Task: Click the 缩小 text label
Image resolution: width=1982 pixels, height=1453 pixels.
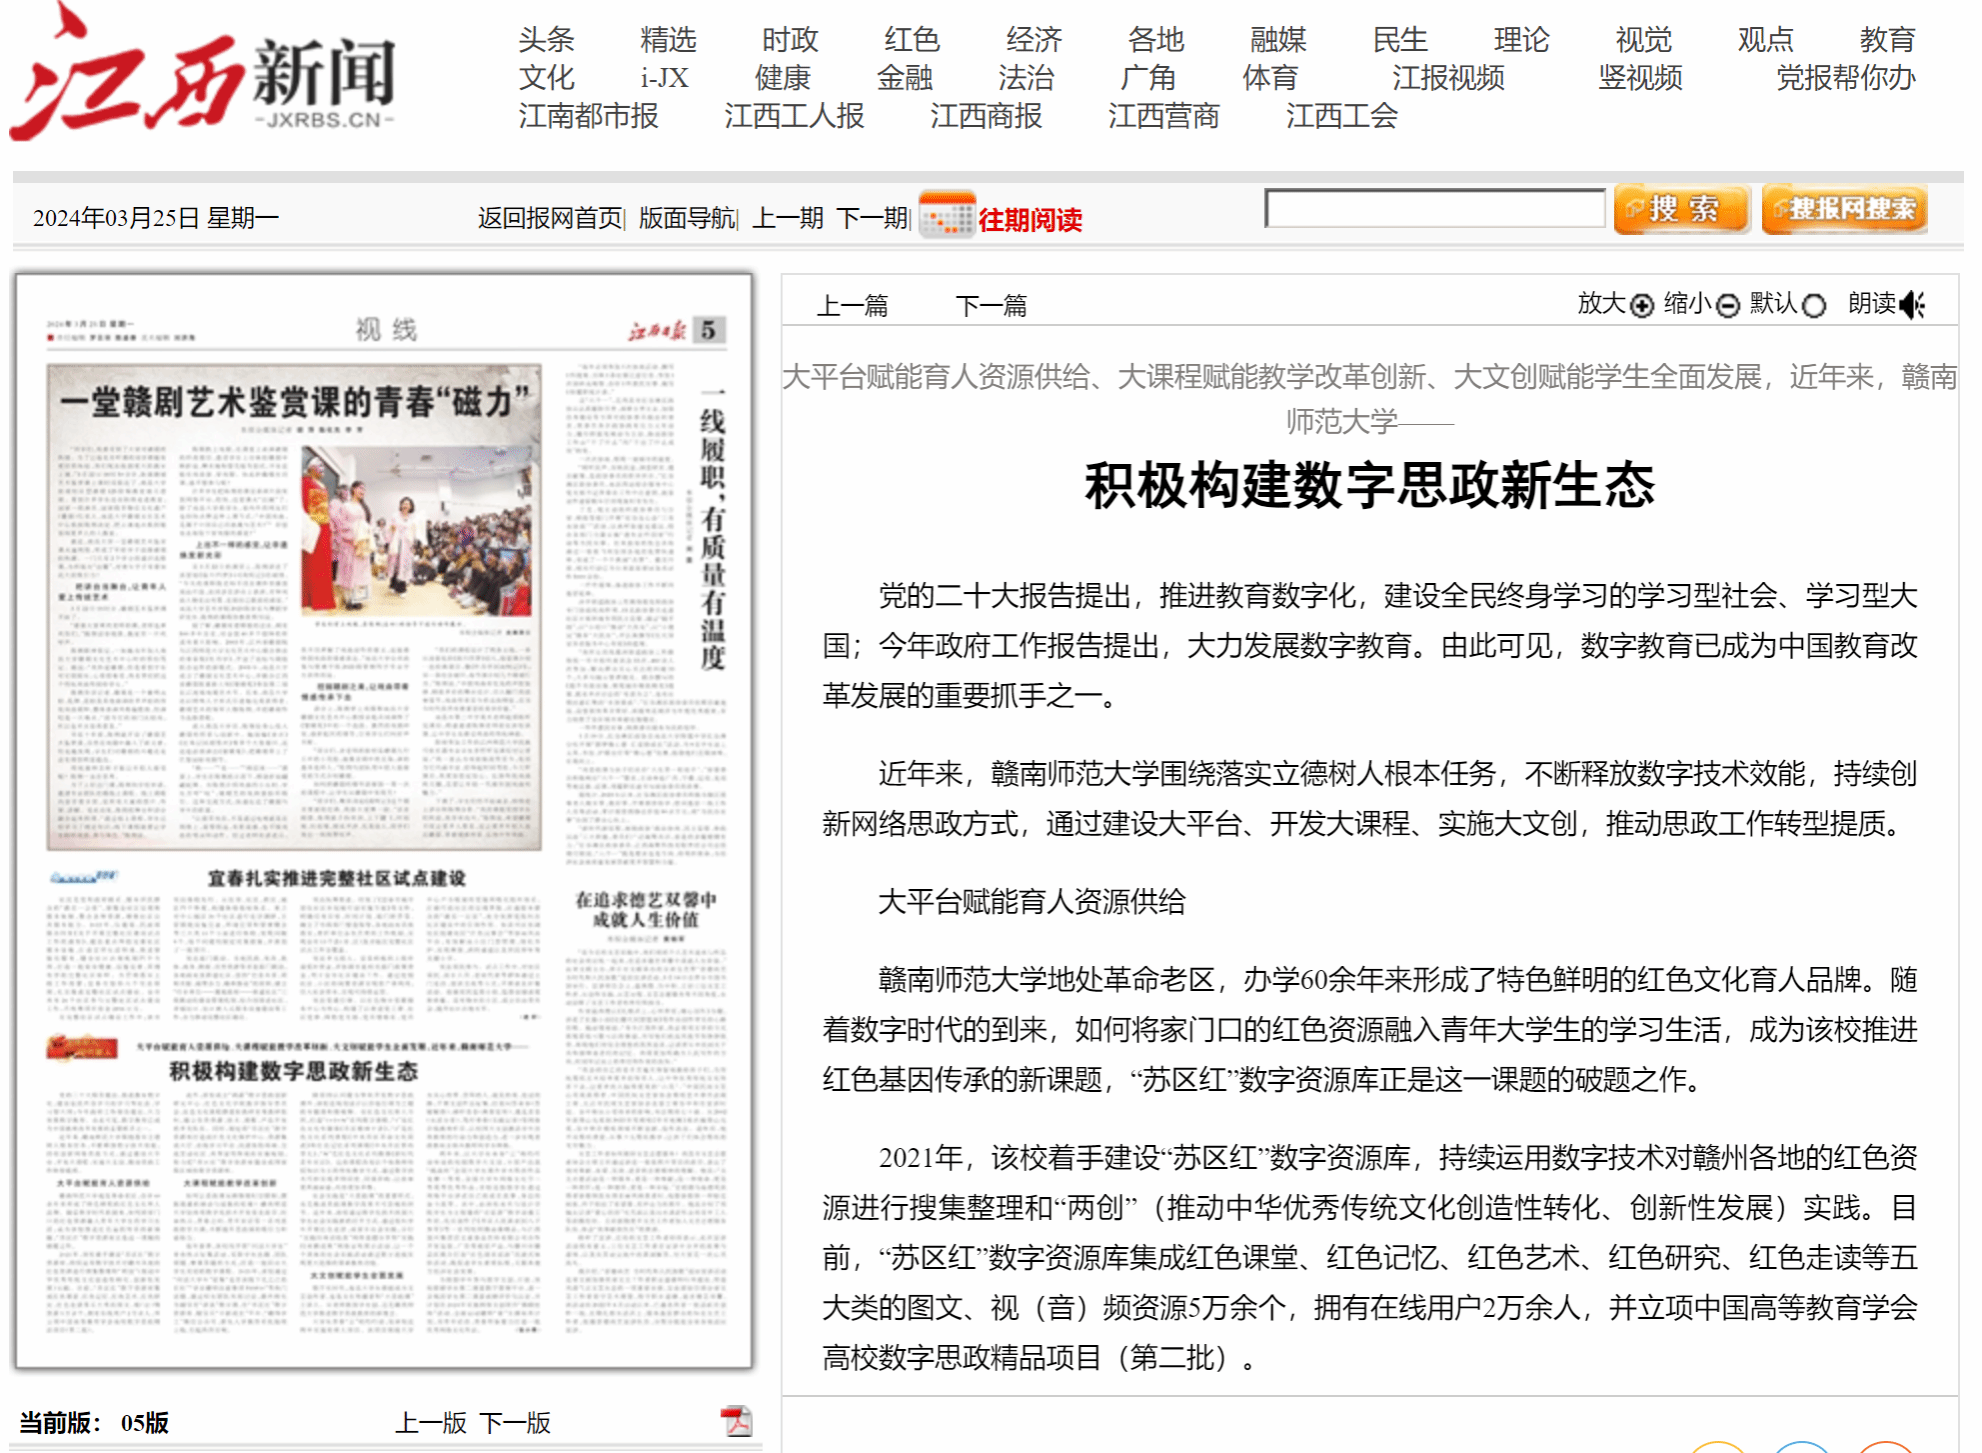Action: click(x=1688, y=303)
